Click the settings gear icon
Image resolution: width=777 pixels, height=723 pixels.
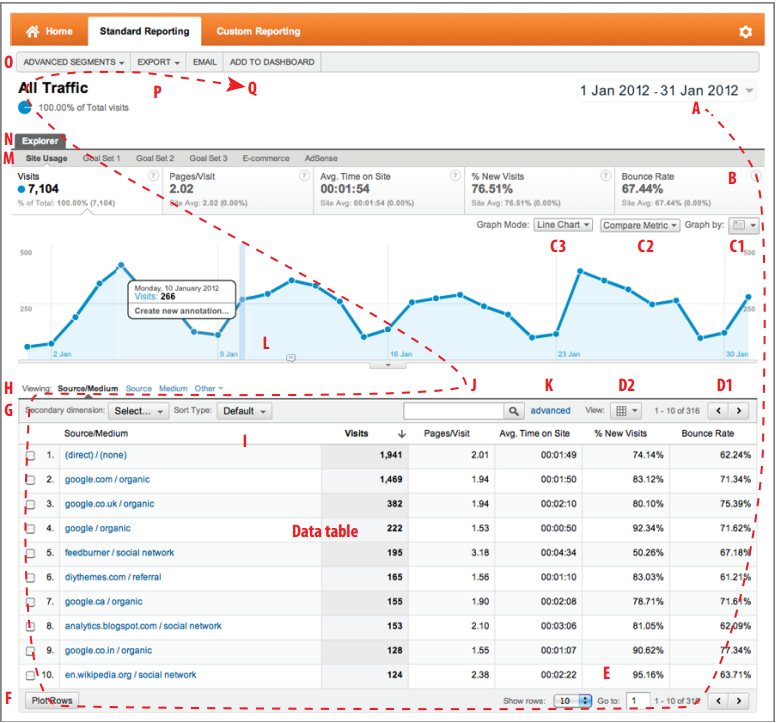click(x=745, y=32)
